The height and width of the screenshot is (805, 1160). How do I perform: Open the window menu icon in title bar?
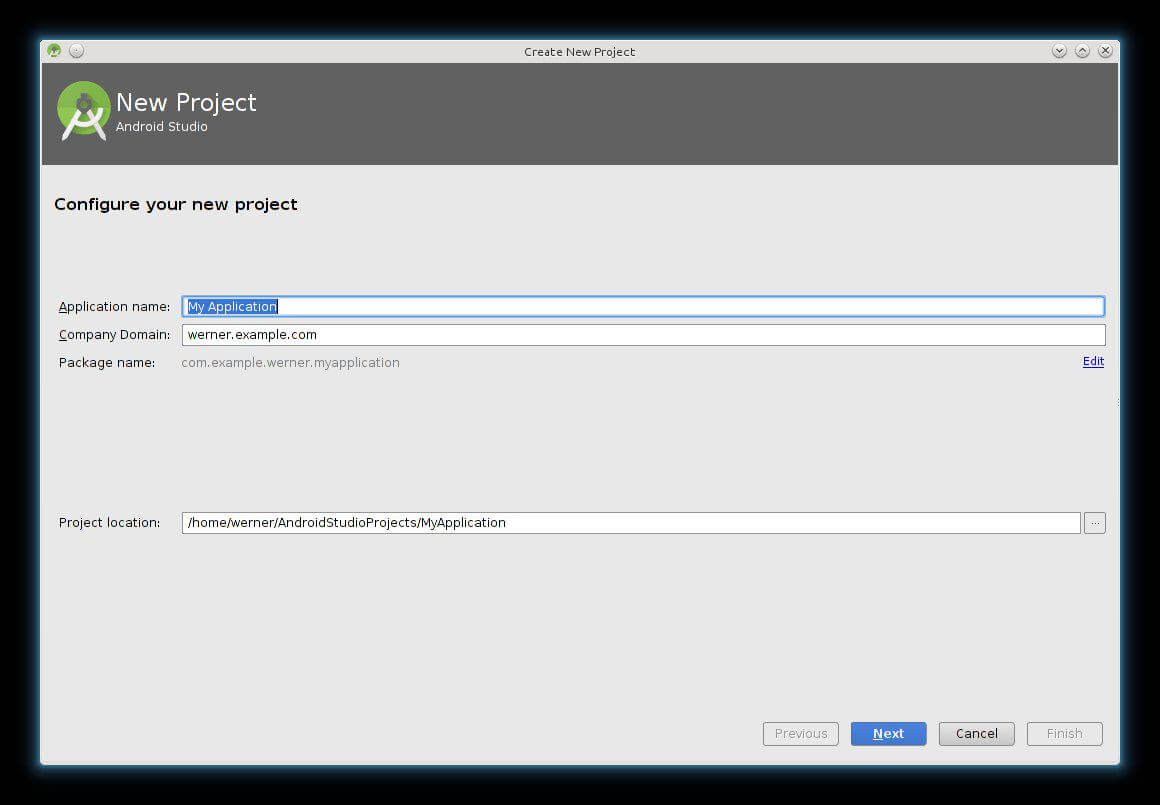point(54,51)
